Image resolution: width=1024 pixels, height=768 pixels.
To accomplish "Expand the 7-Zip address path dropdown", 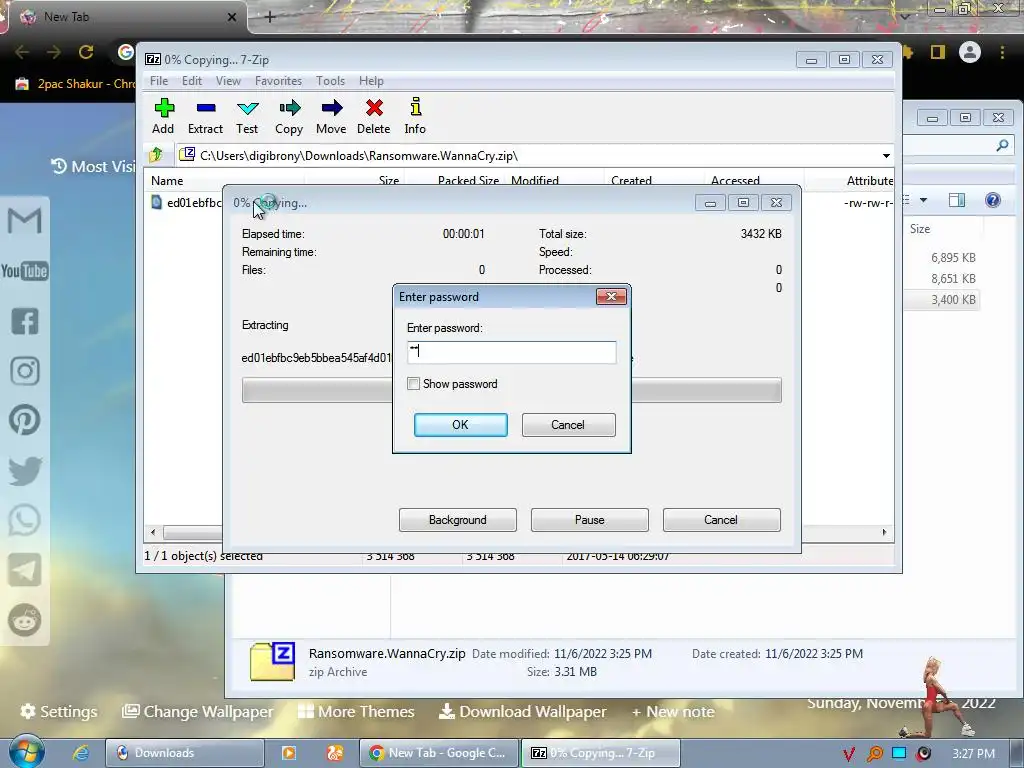I will (886, 155).
